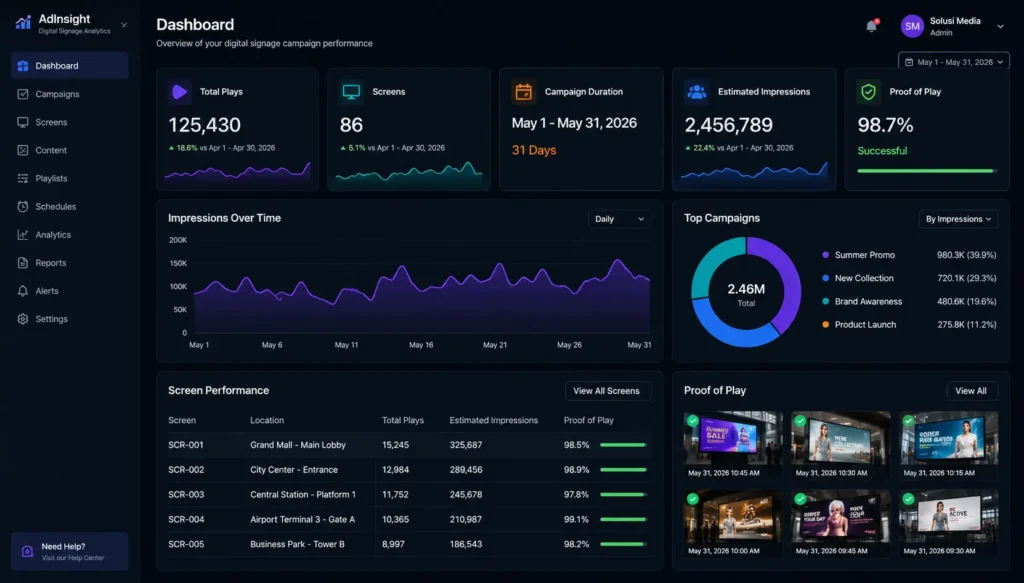Click the Settings gear icon
This screenshot has width=1024, height=583.
[23, 319]
